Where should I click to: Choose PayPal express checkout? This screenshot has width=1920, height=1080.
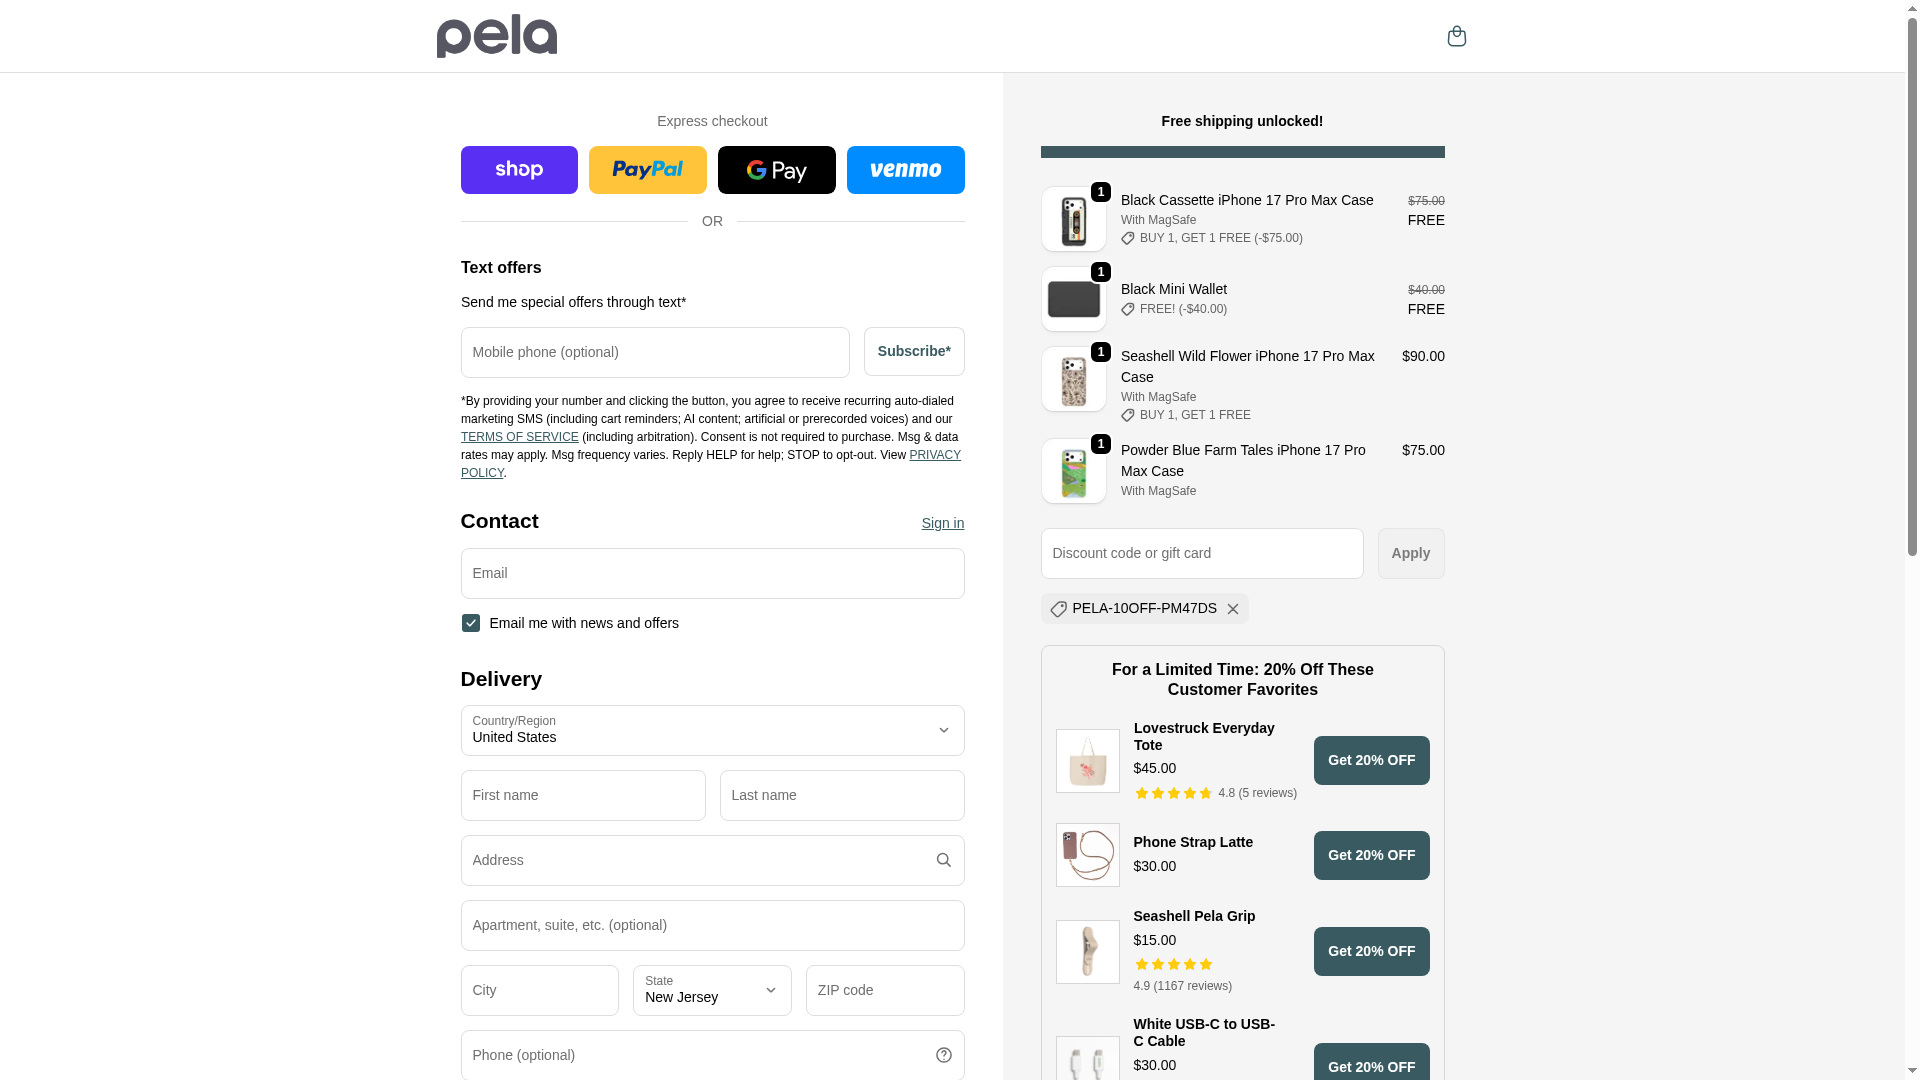(647, 170)
